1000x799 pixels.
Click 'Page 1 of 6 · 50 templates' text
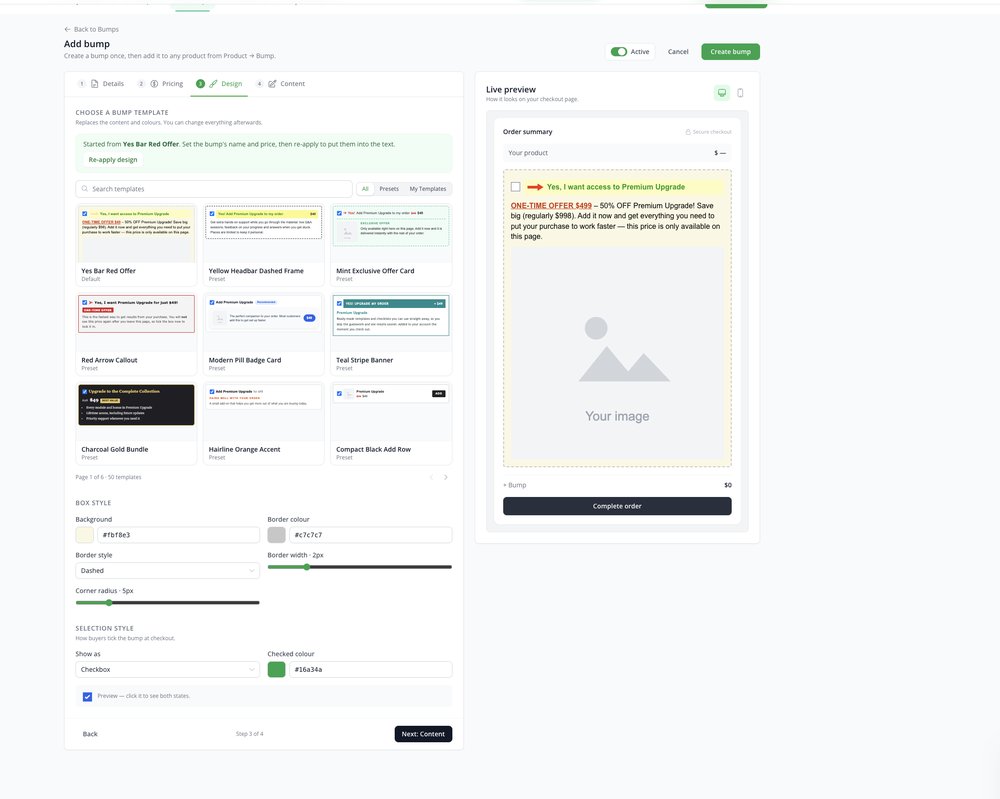[108, 477]
